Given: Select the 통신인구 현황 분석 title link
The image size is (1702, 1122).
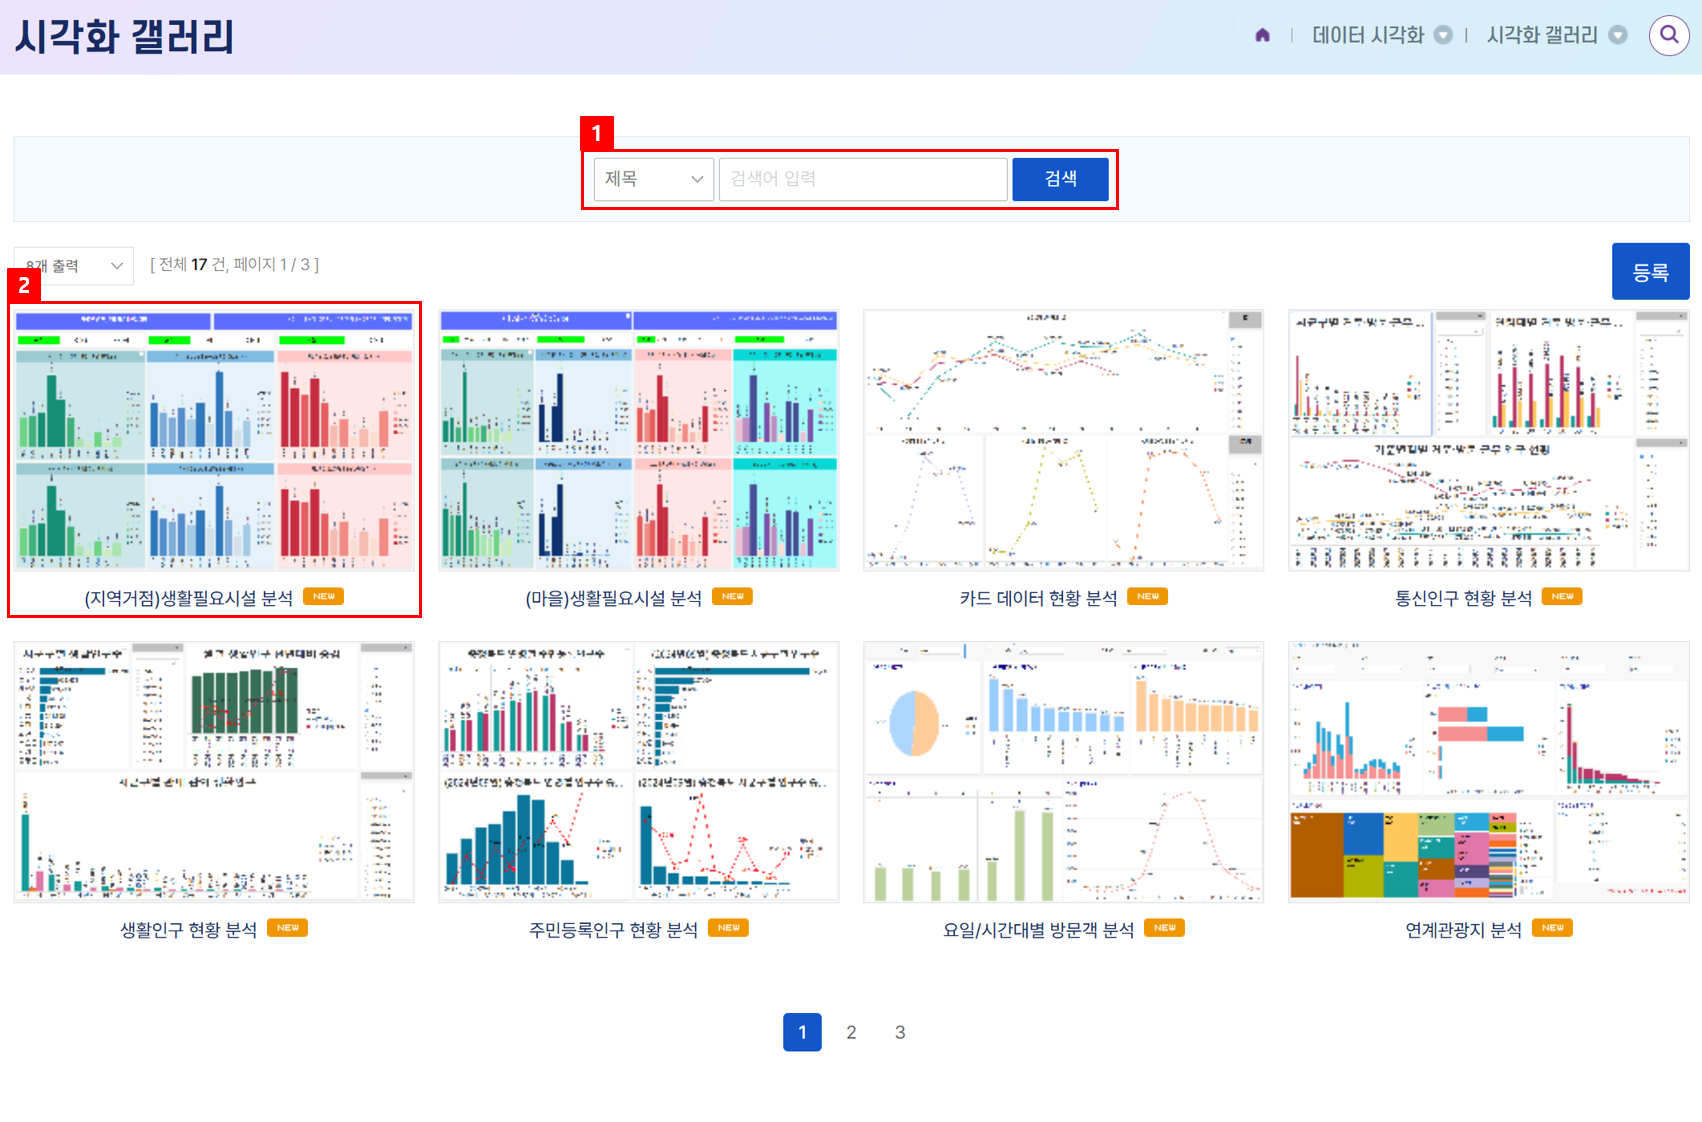Looking at the screenshot, I should [x=1463, y=598].
